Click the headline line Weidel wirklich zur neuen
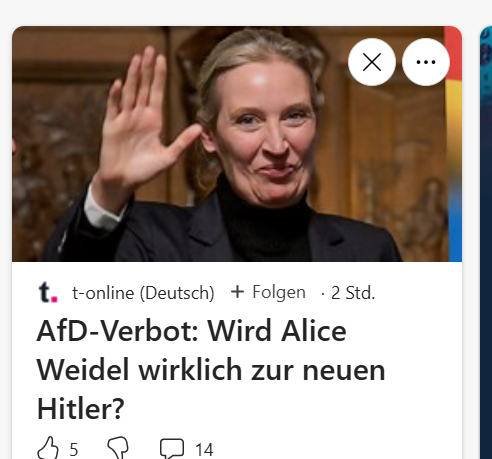This screenshot has height=459, width=492. click(x=211, y=370)
